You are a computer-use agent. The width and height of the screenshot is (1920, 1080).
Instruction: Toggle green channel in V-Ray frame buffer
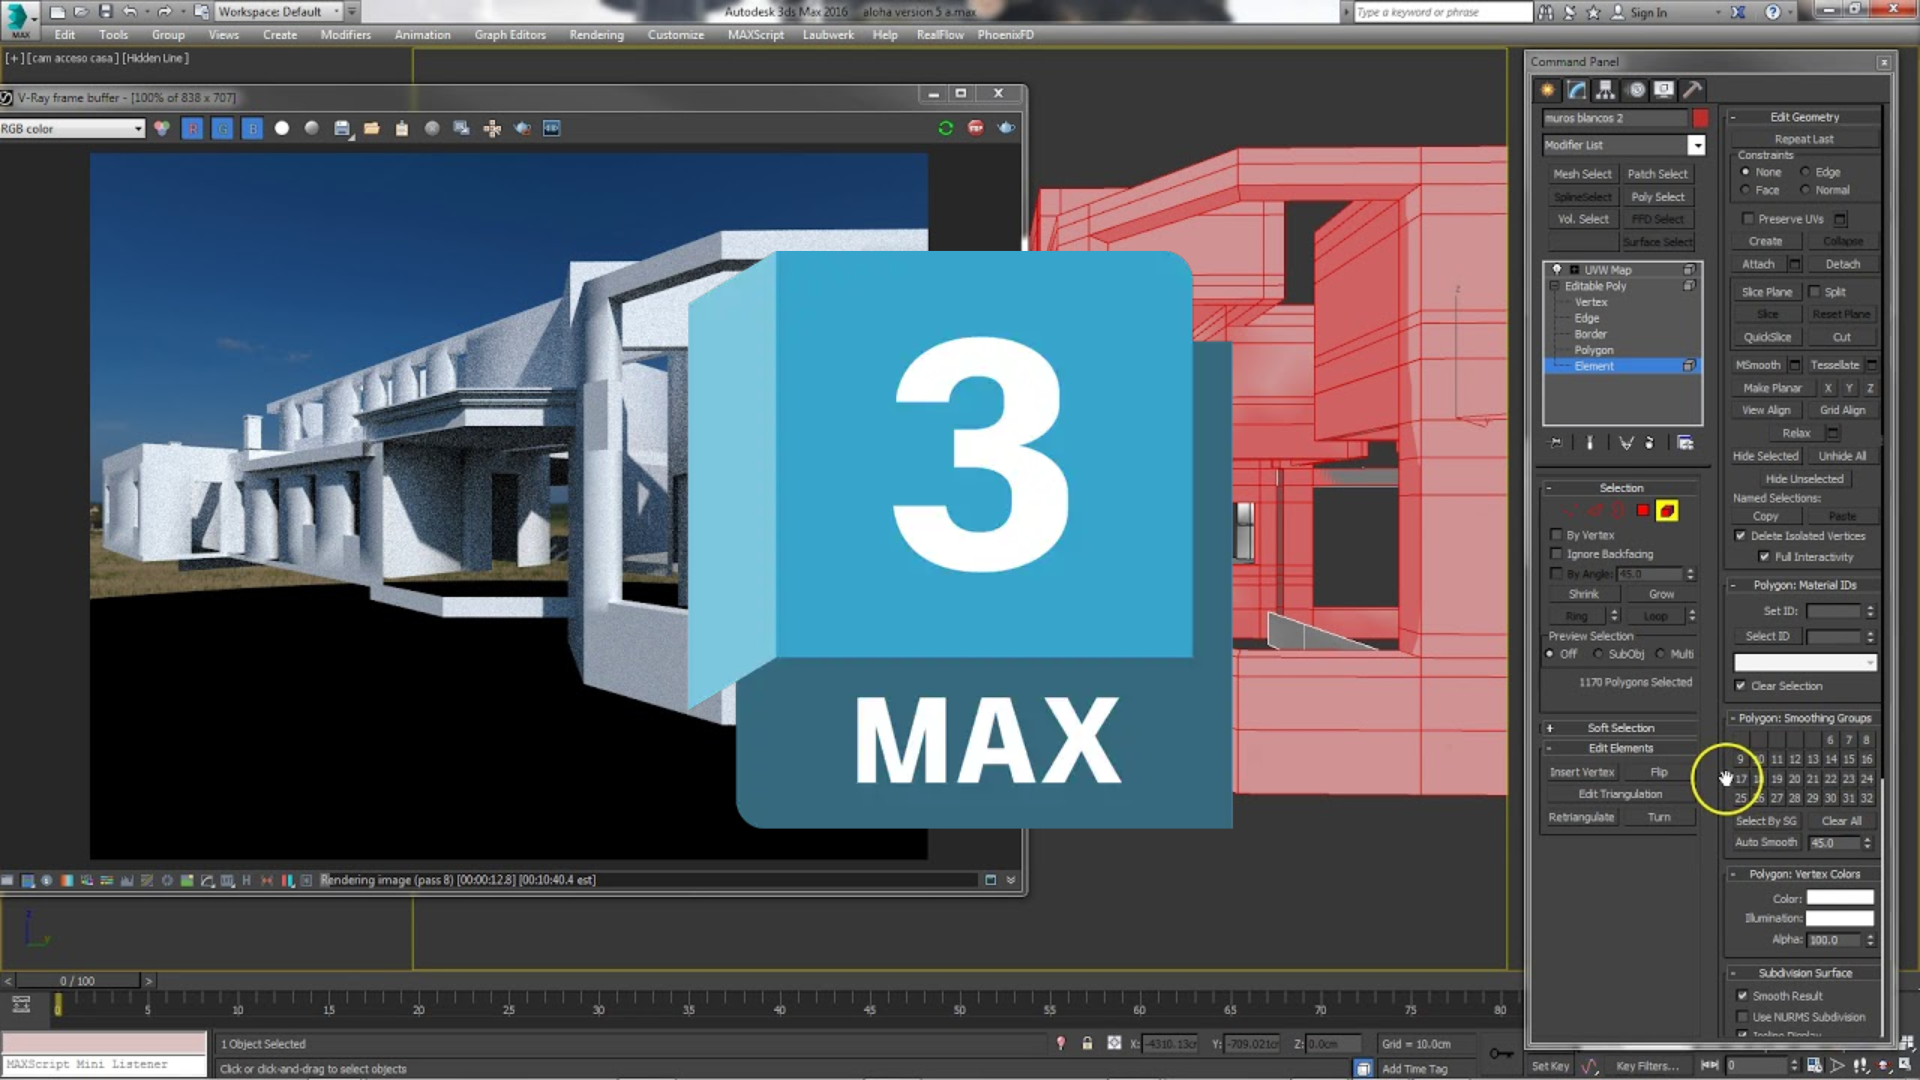222,128
